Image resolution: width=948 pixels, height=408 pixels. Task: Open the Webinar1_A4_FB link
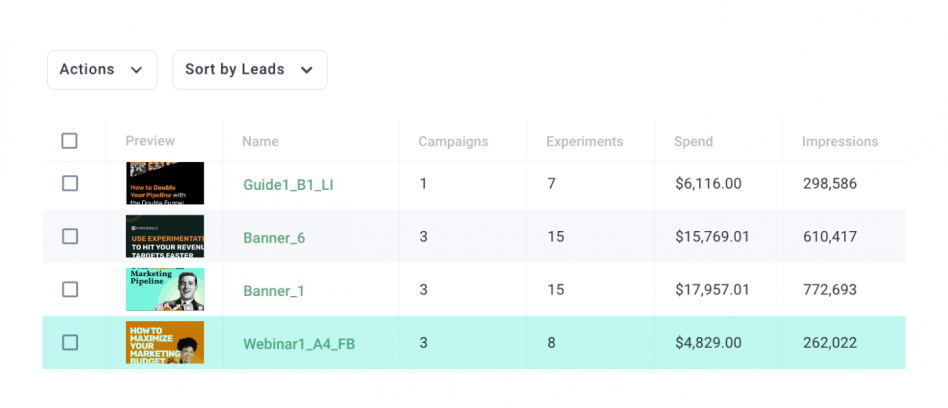point(299,344)
